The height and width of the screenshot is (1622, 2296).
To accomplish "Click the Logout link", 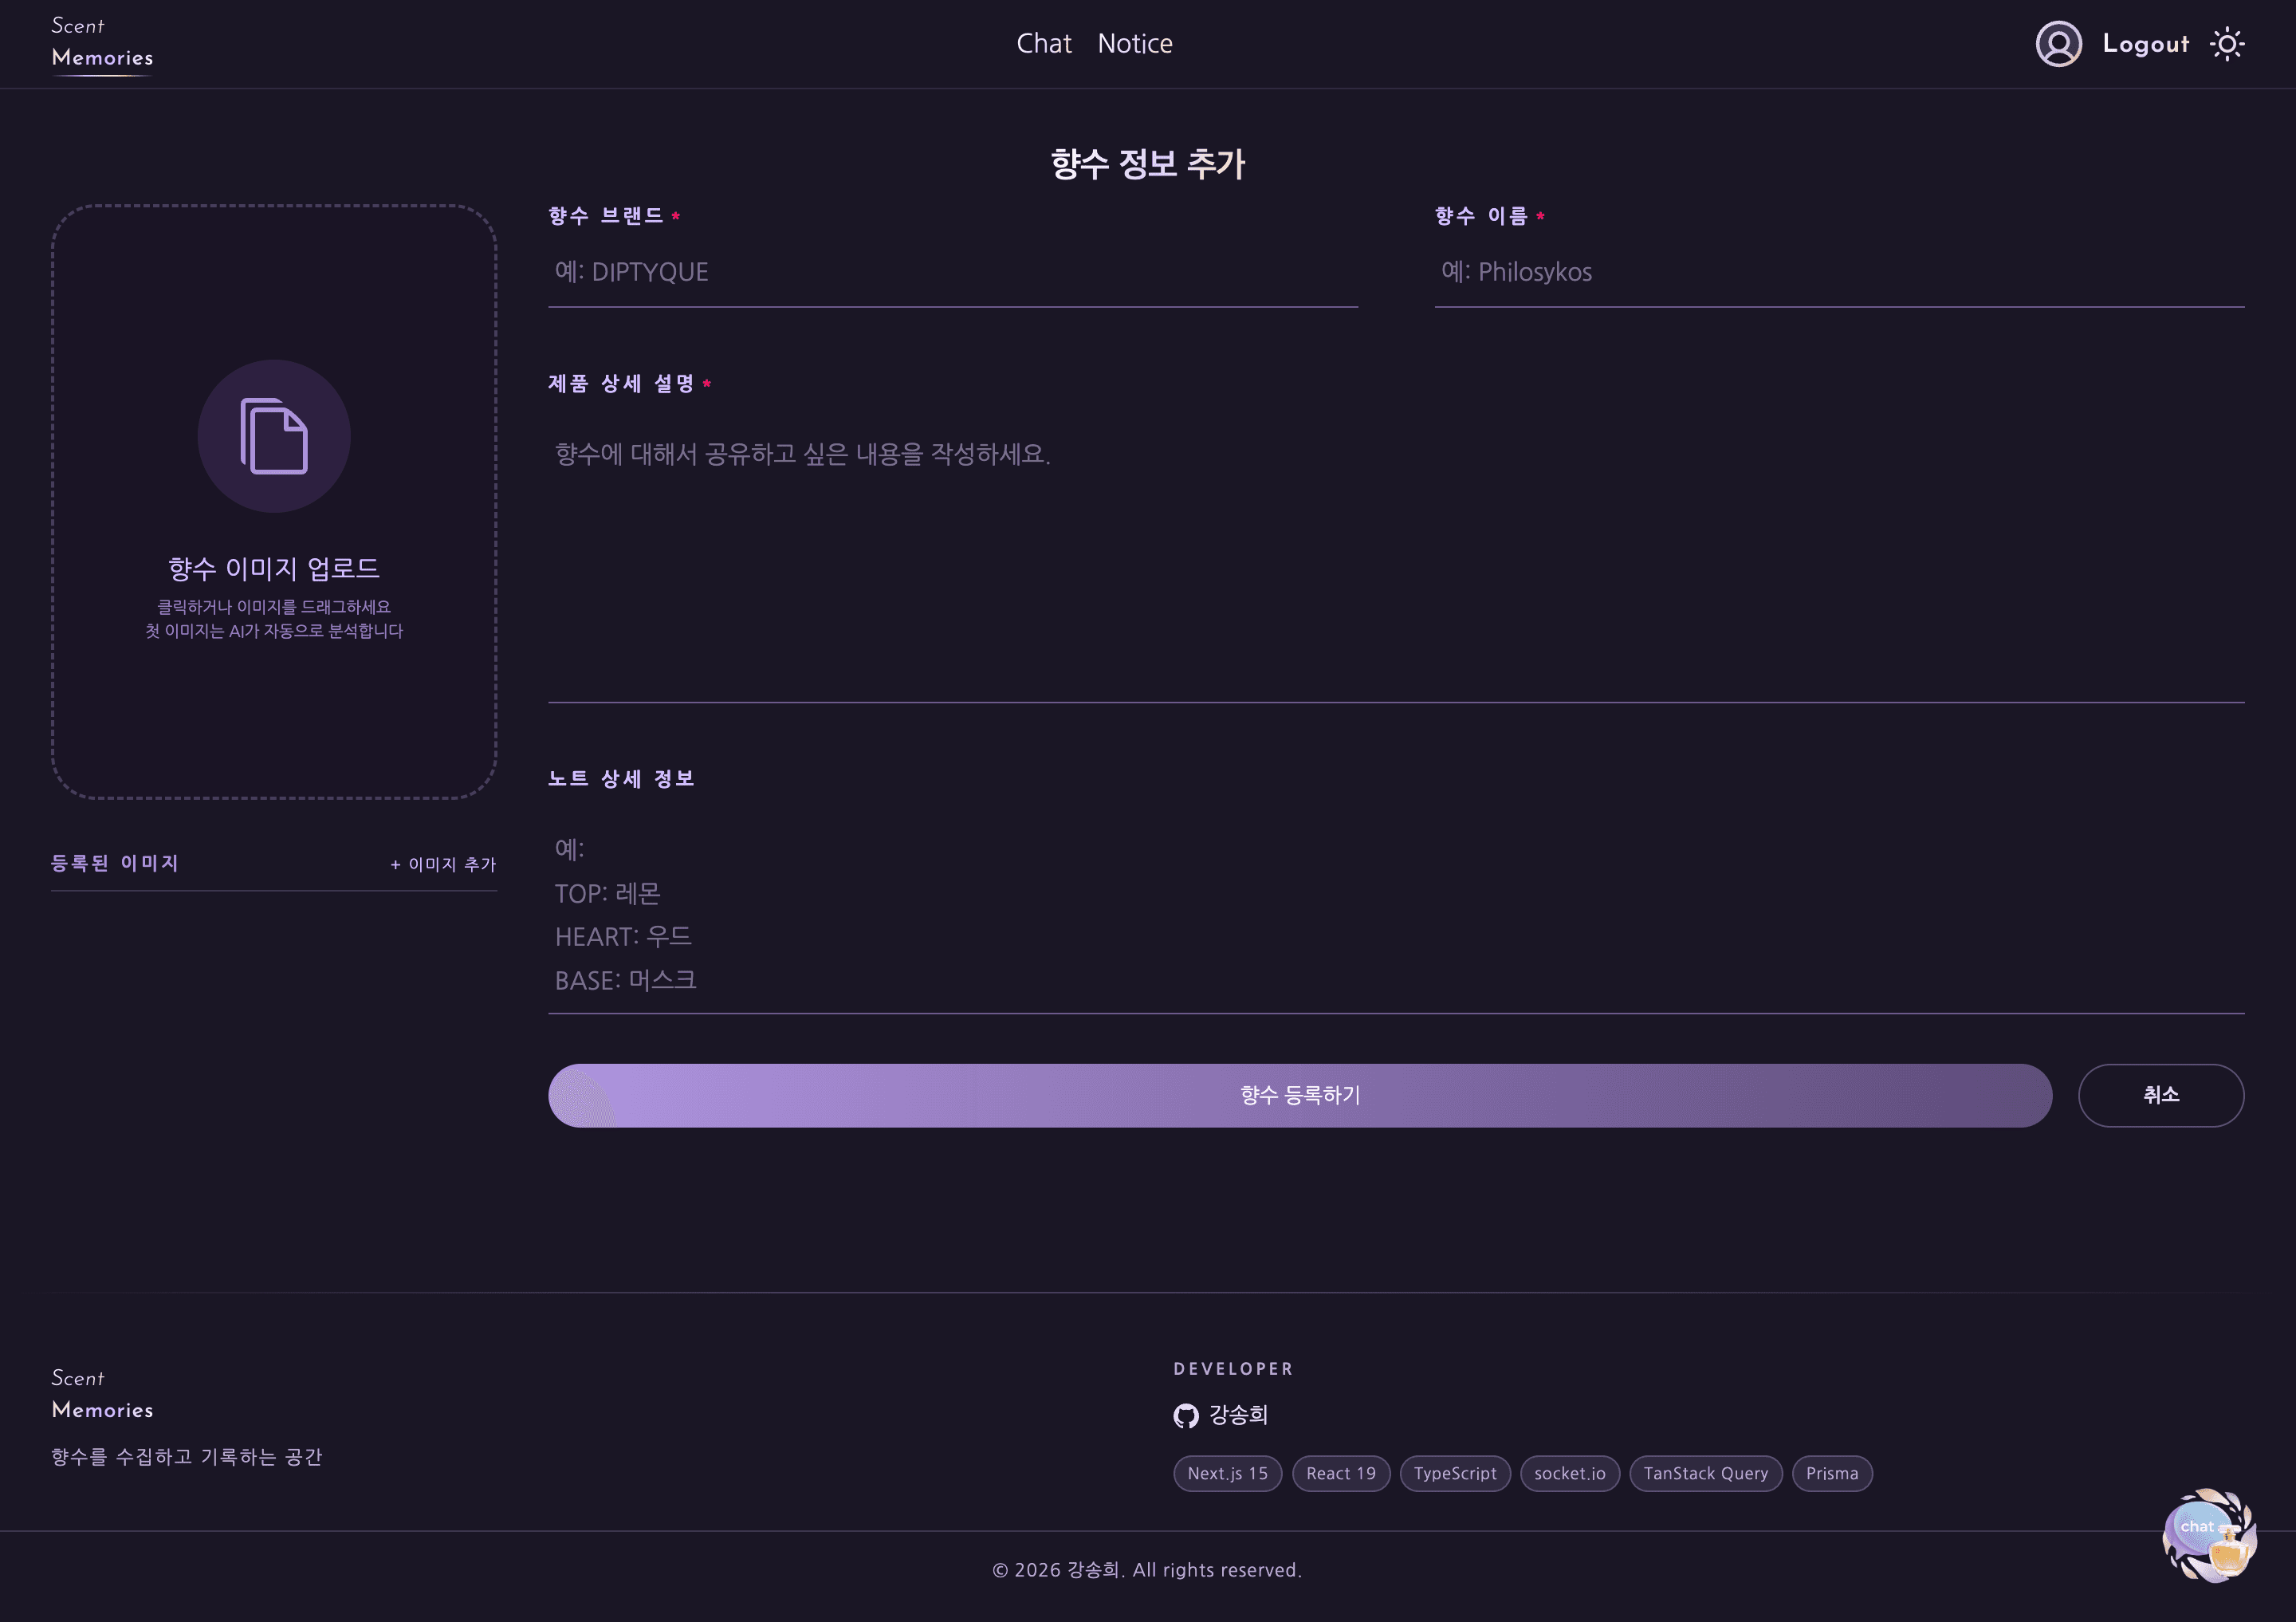I will pyautogui.click(x=2145, y=44).
